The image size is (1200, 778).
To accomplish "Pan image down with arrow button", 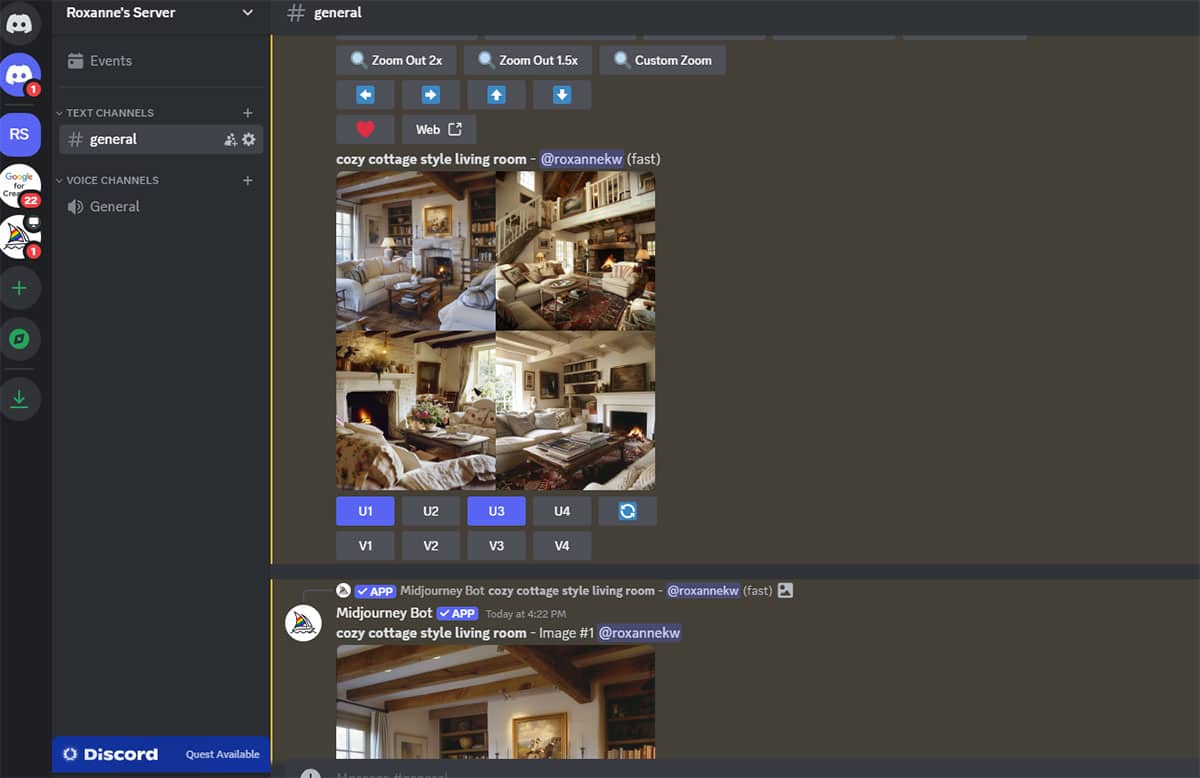I will pos(562,95).
